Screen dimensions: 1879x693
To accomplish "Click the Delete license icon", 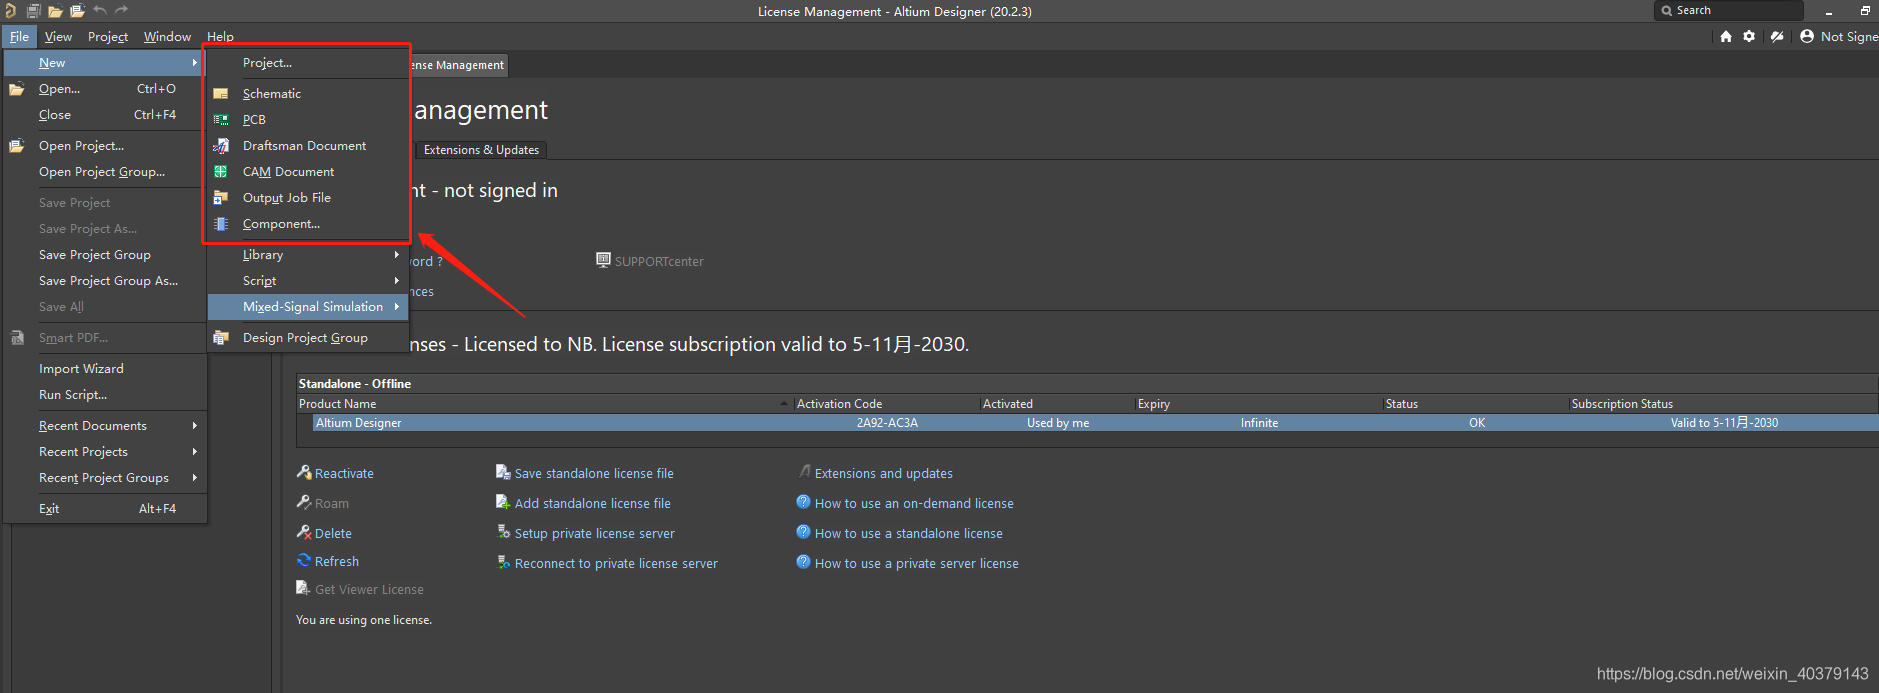I will point(304,532).
